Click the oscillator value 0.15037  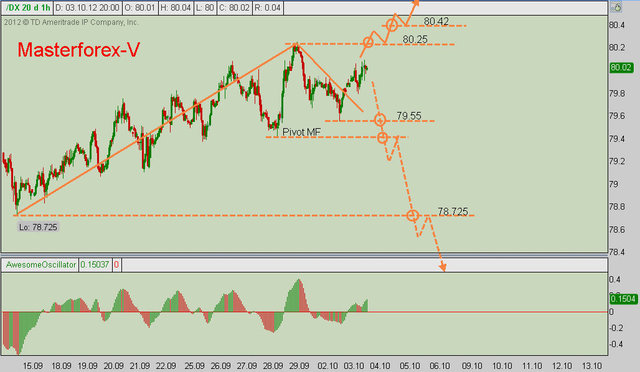[94, 265]
